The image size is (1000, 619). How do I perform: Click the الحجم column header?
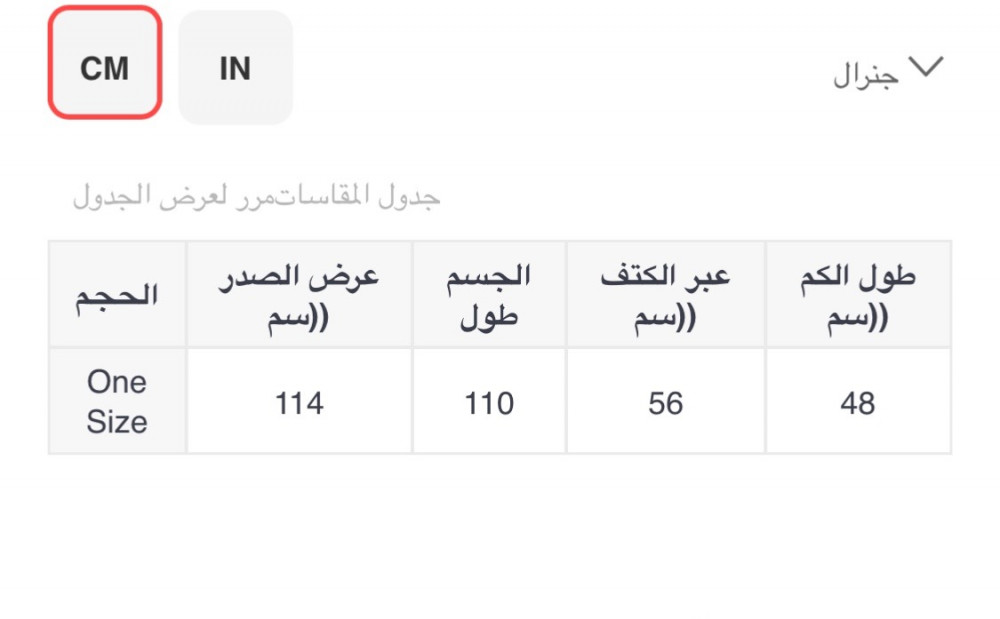[x=117, y=295]
